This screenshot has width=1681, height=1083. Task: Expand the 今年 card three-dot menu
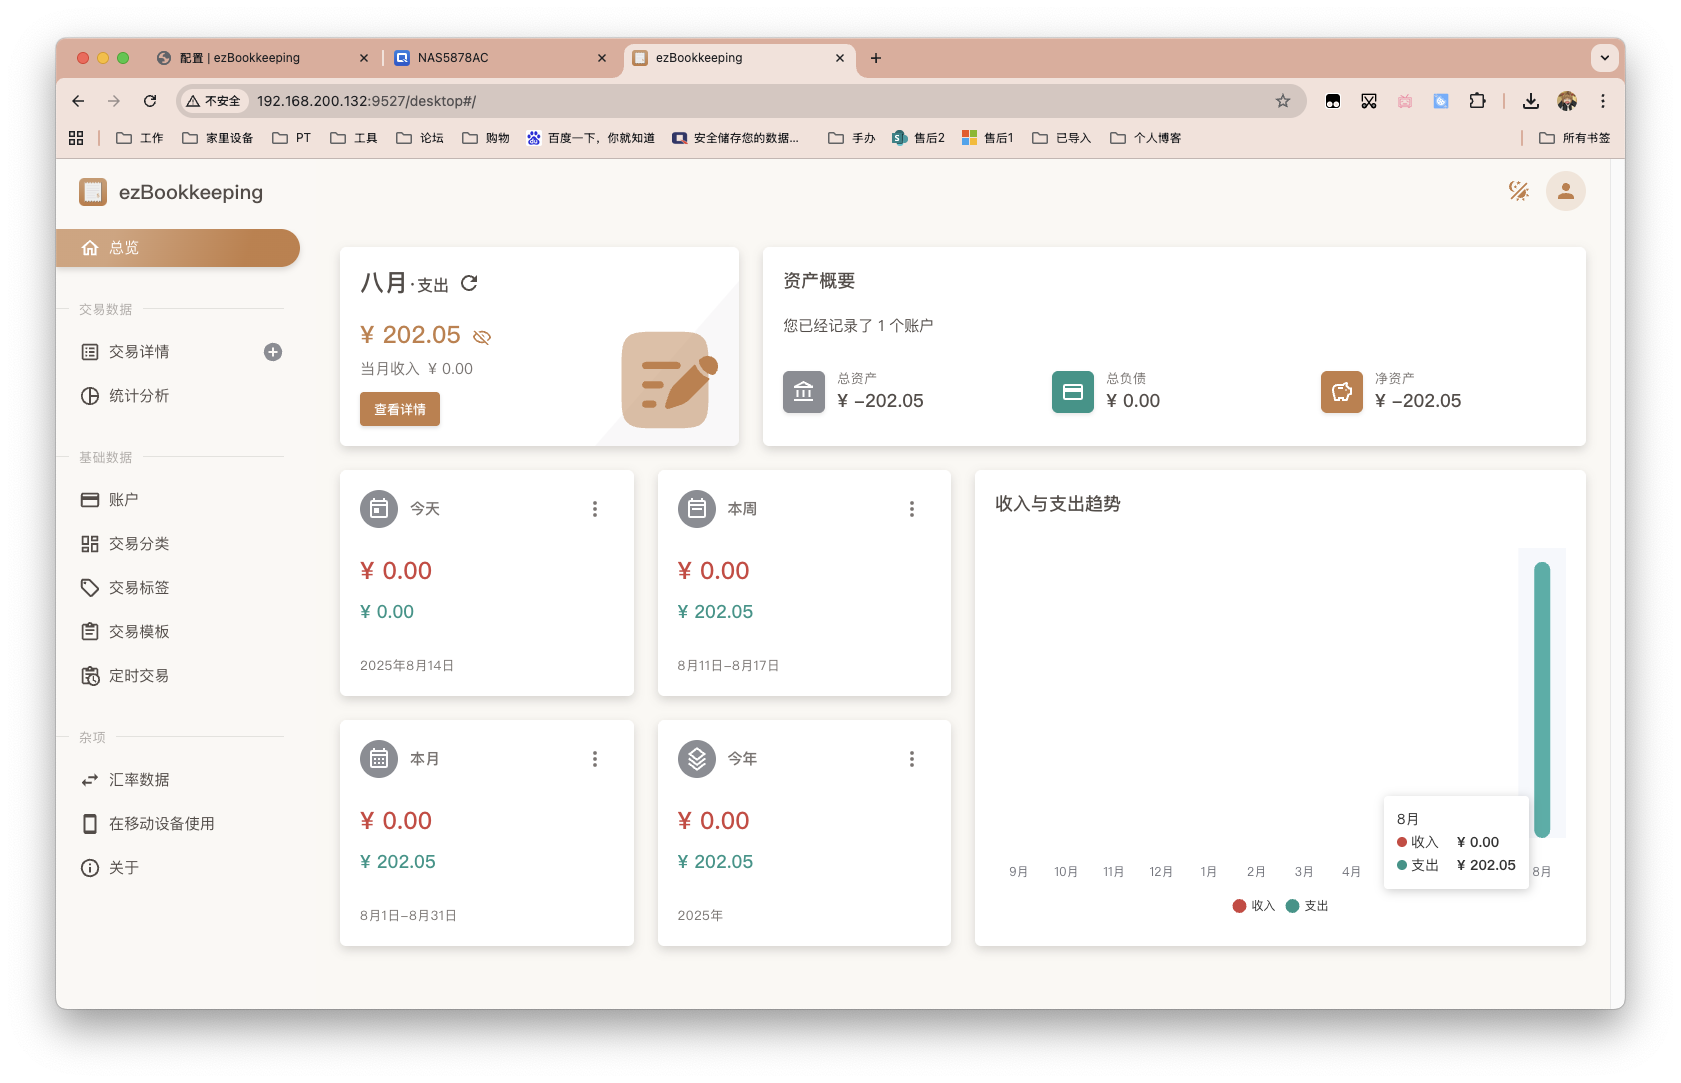912,759
